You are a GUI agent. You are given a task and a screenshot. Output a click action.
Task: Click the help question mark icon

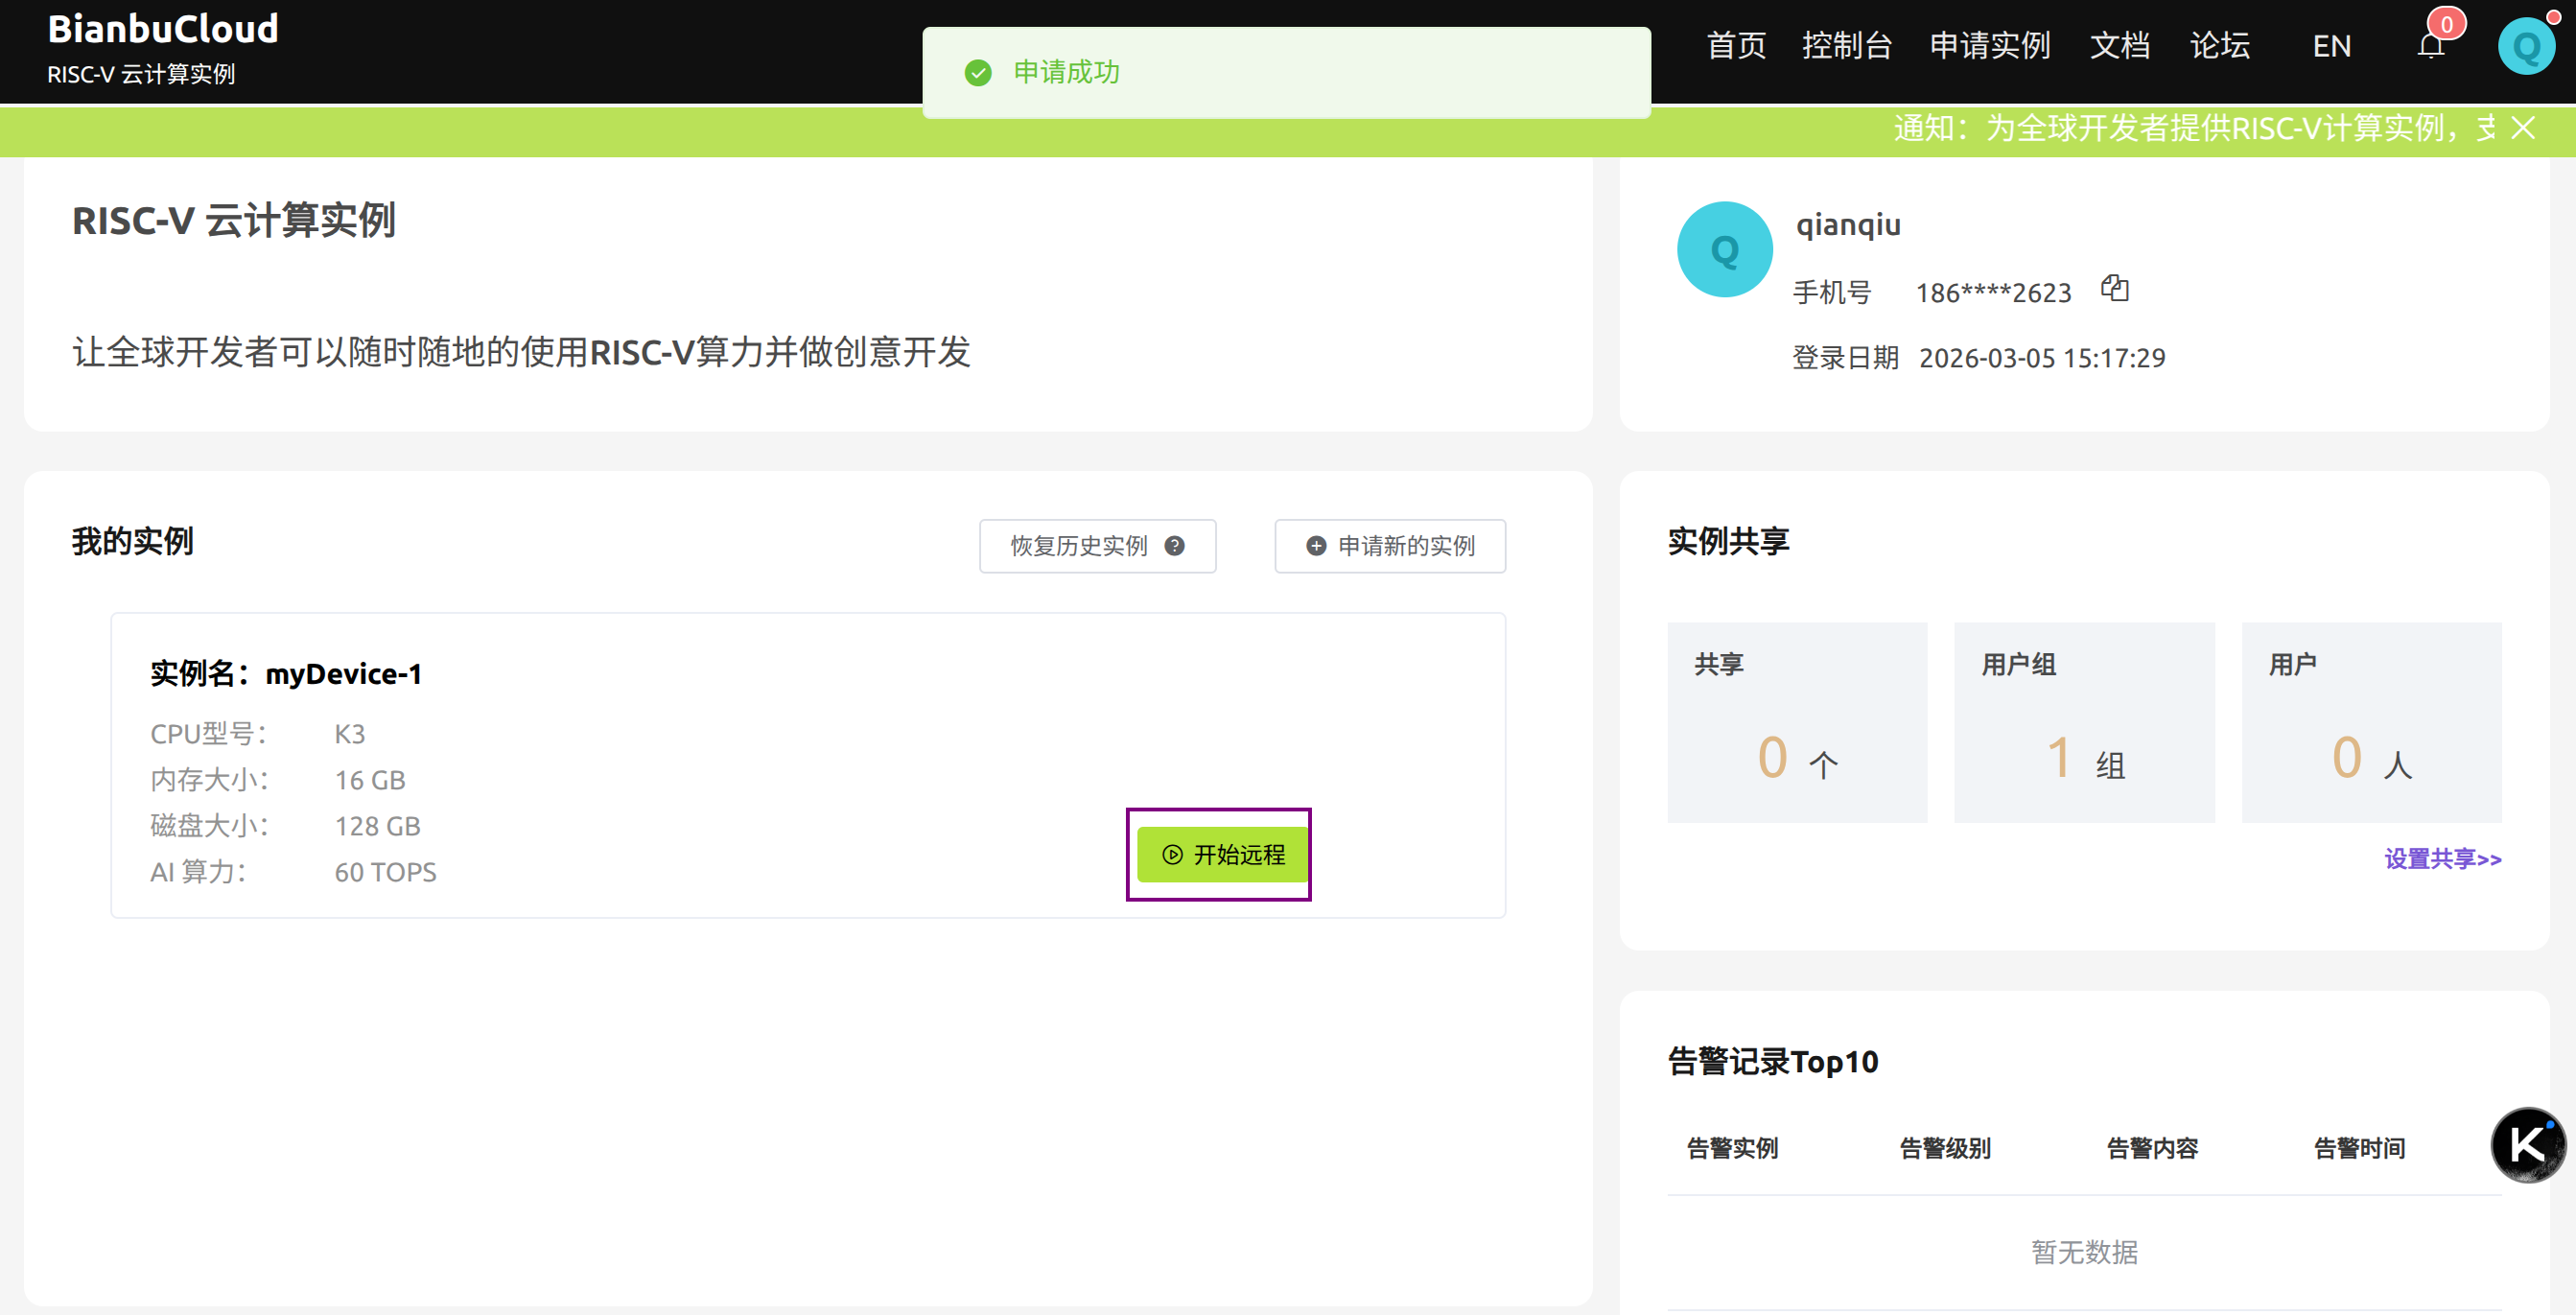coord(1175,546)
